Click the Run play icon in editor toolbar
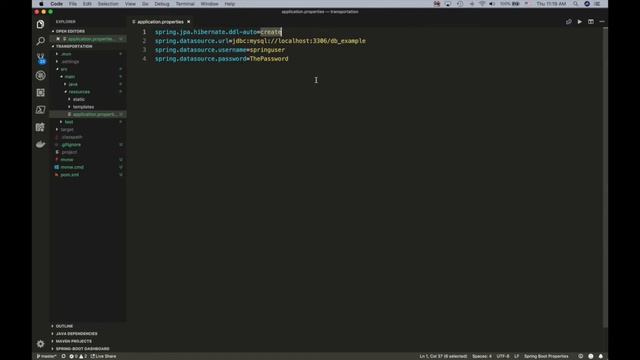This screenshot has height=360, width=640. 580,22
